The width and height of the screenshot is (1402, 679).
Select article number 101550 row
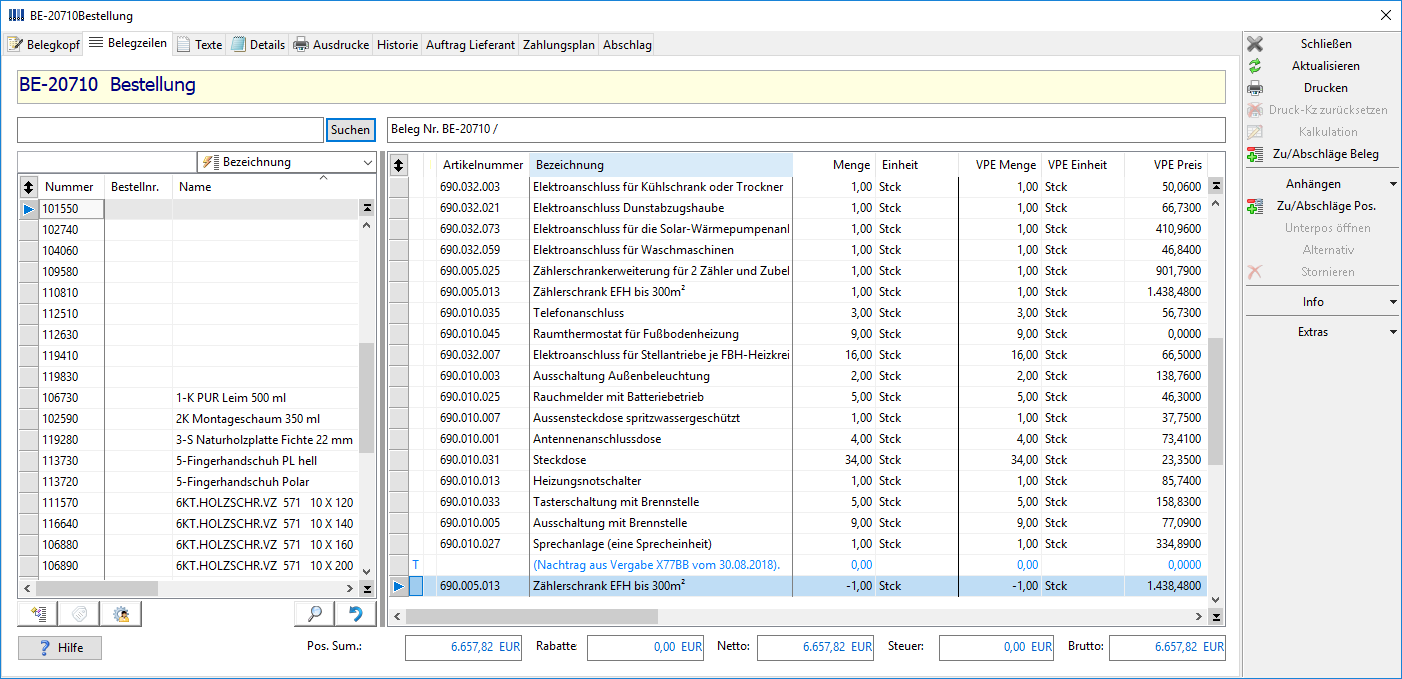pos(188,209)
